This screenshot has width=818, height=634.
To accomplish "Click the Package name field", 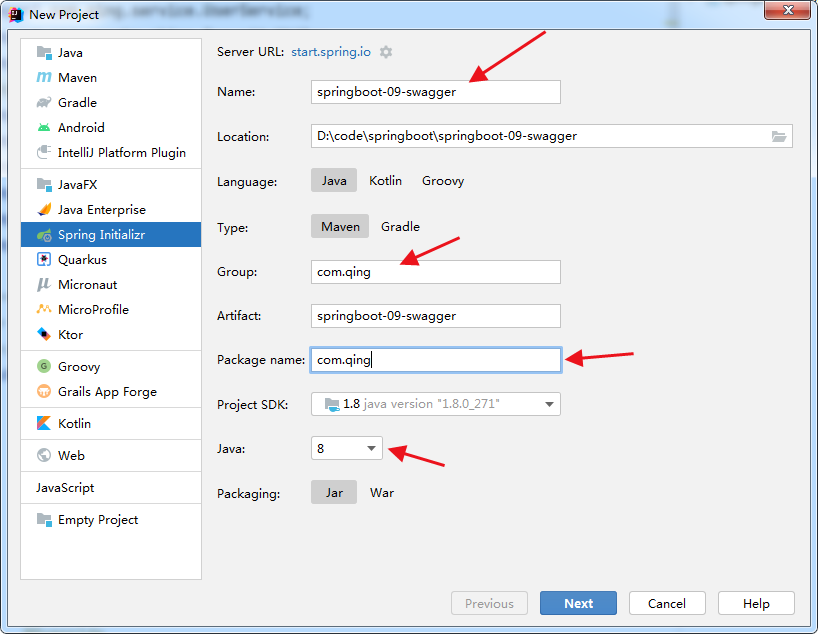I will (436, 360).
